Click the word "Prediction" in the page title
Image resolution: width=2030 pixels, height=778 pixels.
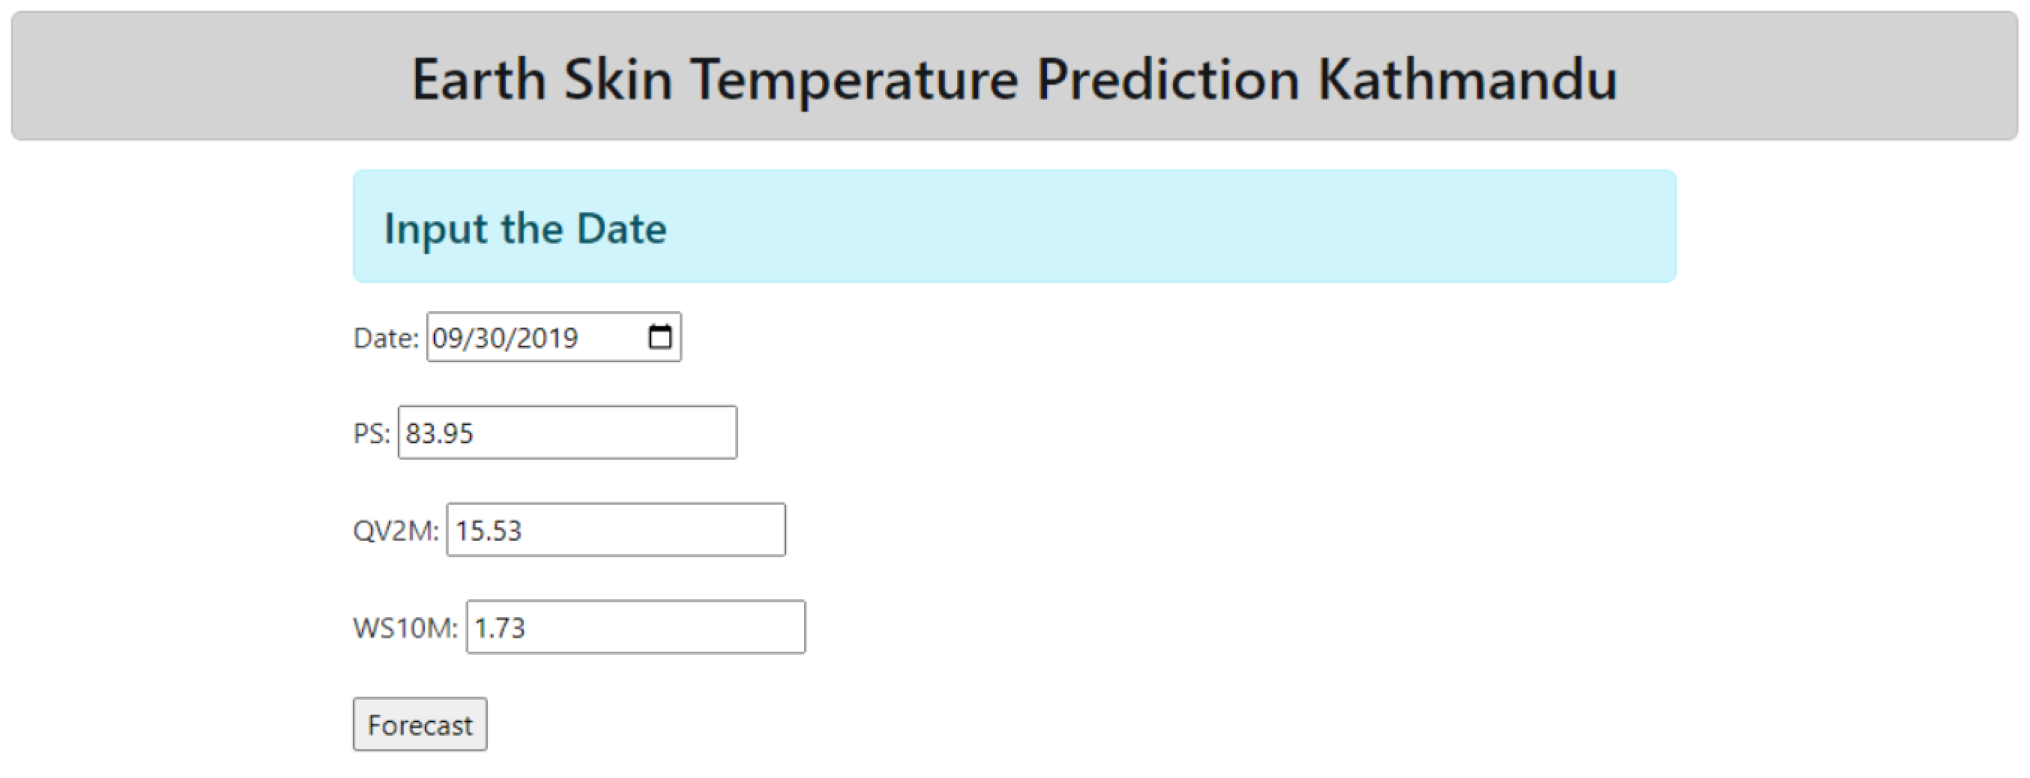click(x=1167, y=79)
